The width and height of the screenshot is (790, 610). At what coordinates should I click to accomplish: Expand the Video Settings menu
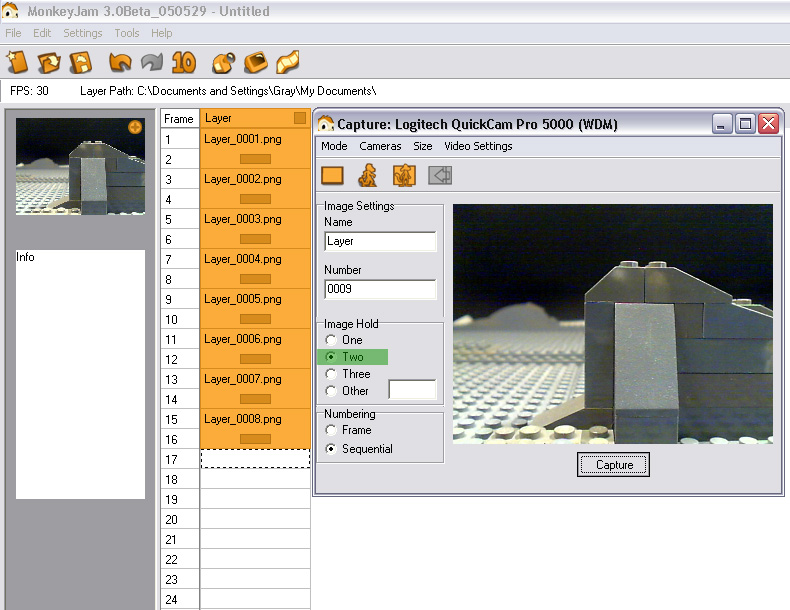[478, 146]
